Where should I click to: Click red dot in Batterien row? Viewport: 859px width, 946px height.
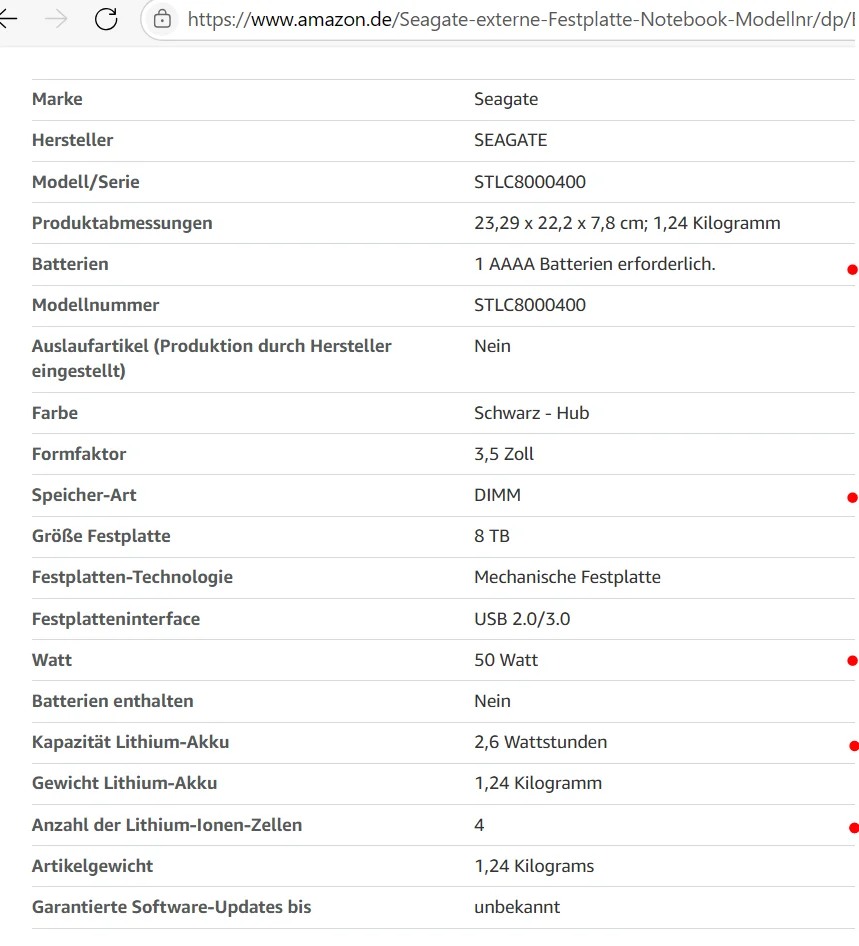click(x=852, y=269)
